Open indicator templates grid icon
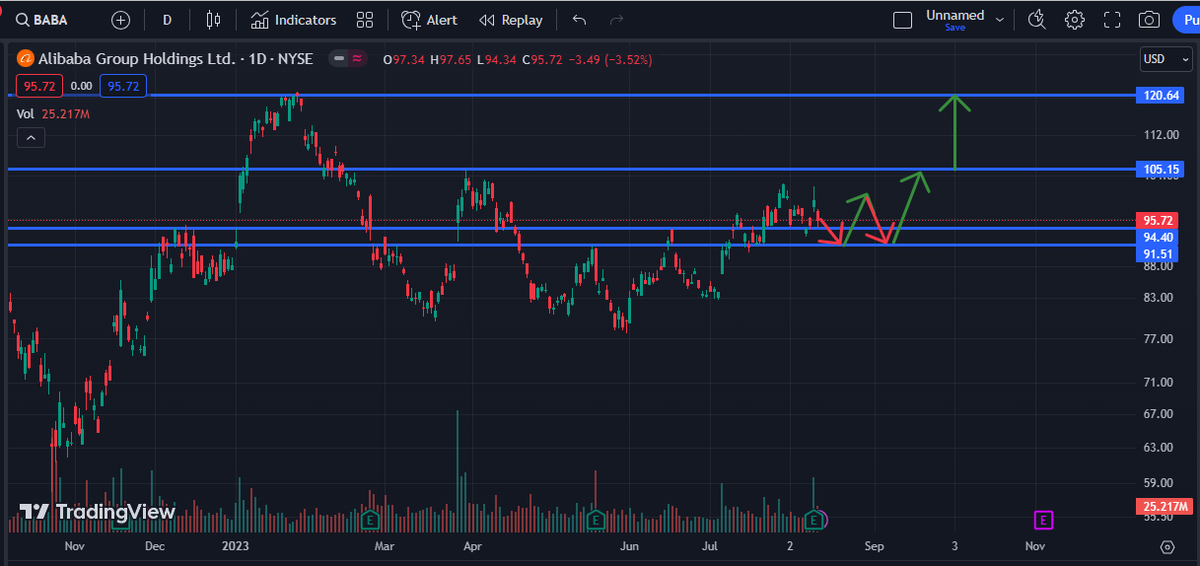The width and height of the screenshot is (1200, 566). [x=364, y=20]
